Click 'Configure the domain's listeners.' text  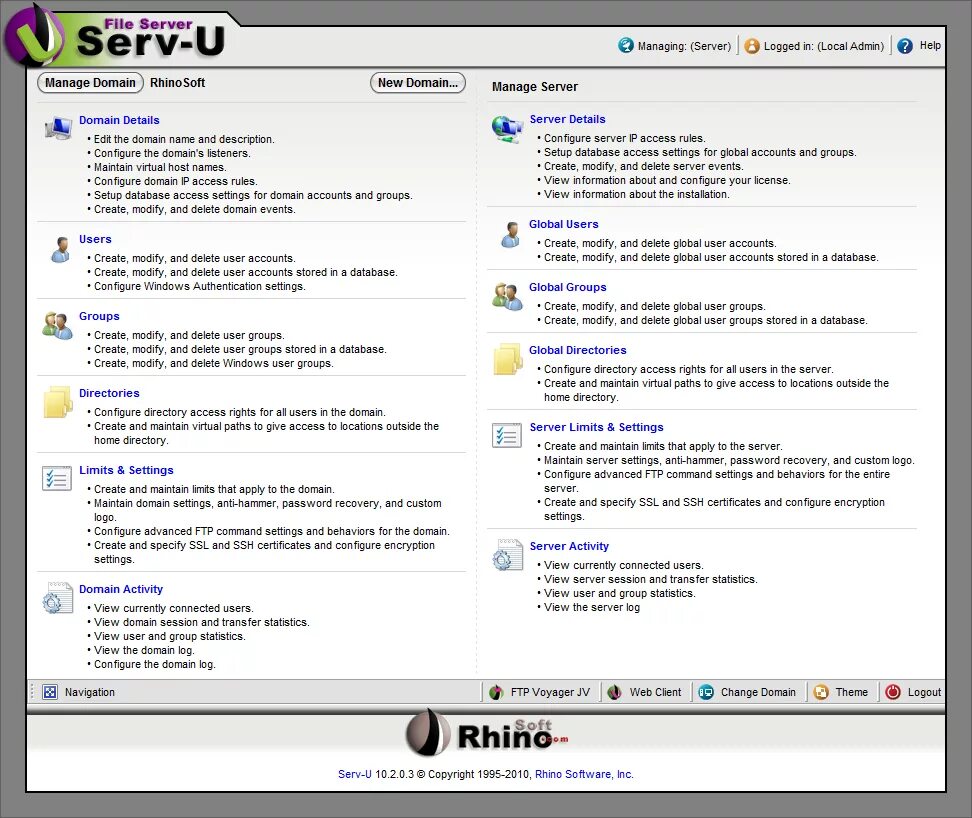pyautogui.click(x=172, y=153)
